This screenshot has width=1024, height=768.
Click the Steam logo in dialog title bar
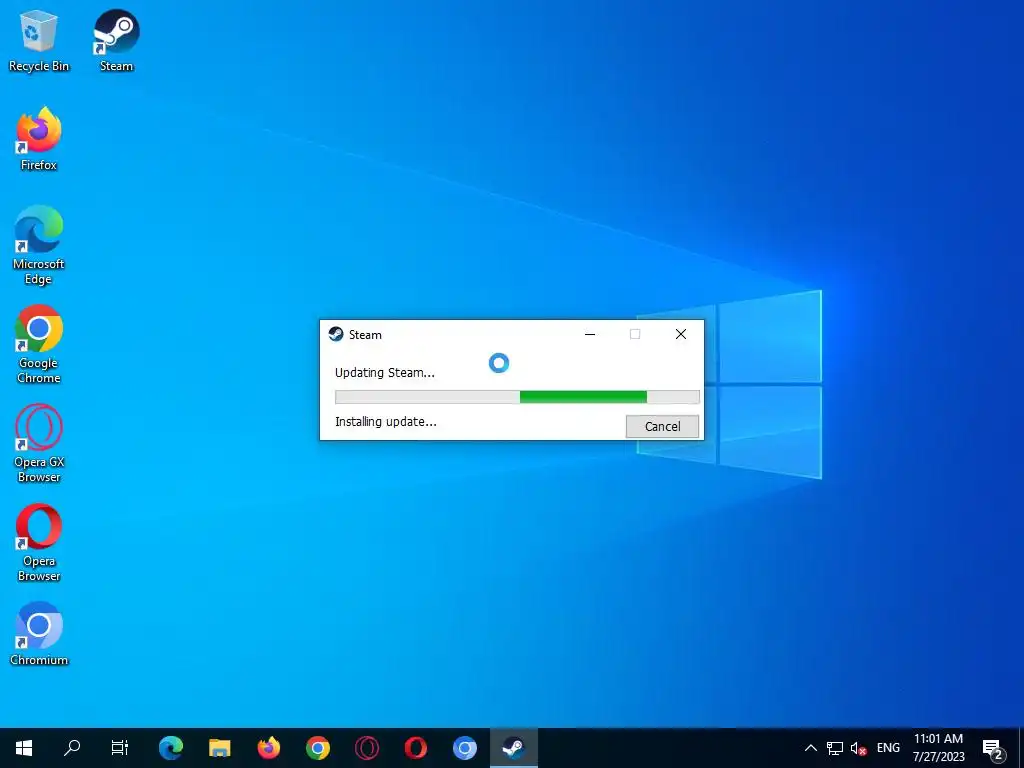(x=336, y=334)
